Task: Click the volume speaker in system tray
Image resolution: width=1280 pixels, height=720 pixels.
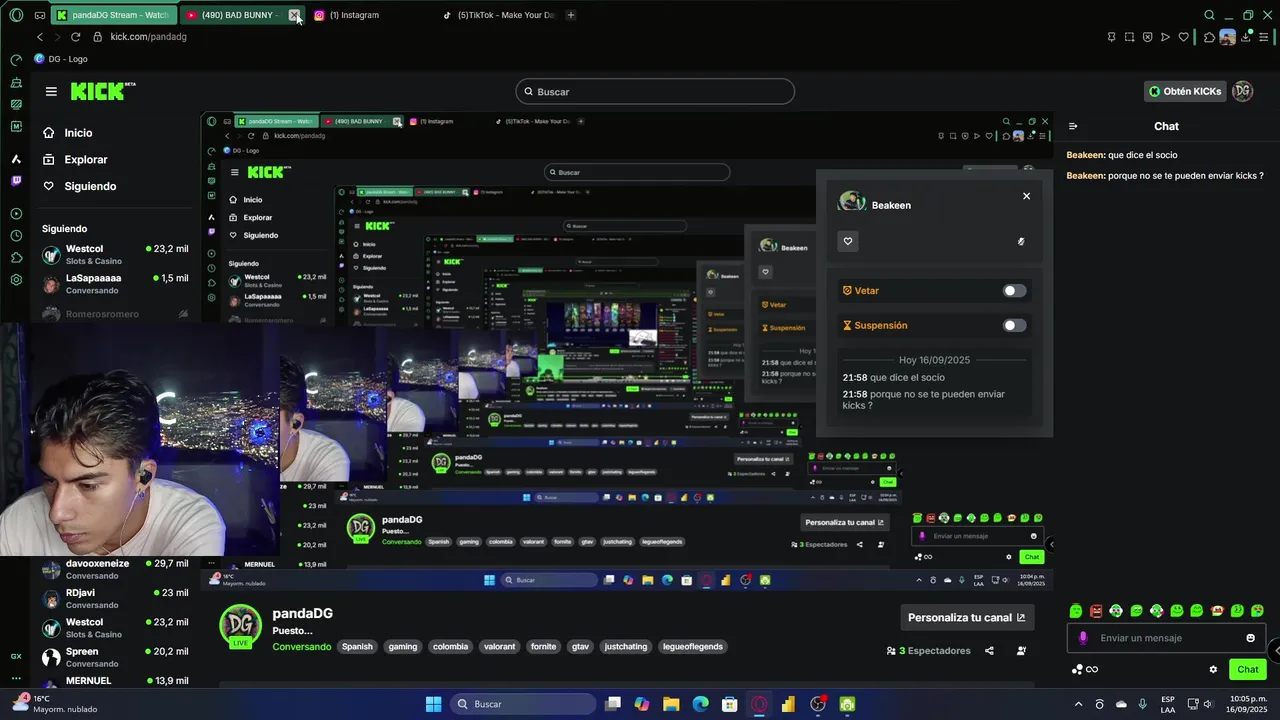Action: 1210,704
